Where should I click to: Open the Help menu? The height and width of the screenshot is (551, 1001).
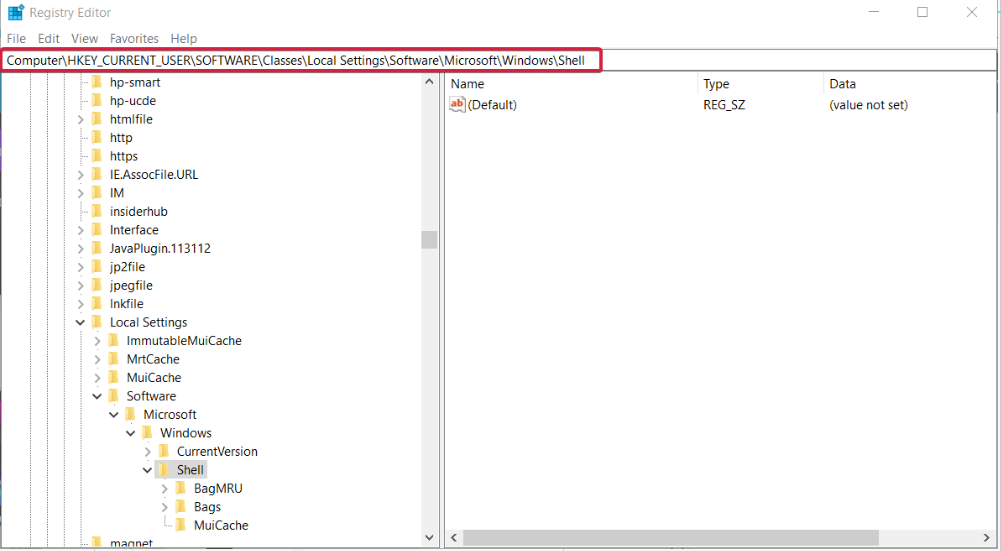(x=184, y=38)
